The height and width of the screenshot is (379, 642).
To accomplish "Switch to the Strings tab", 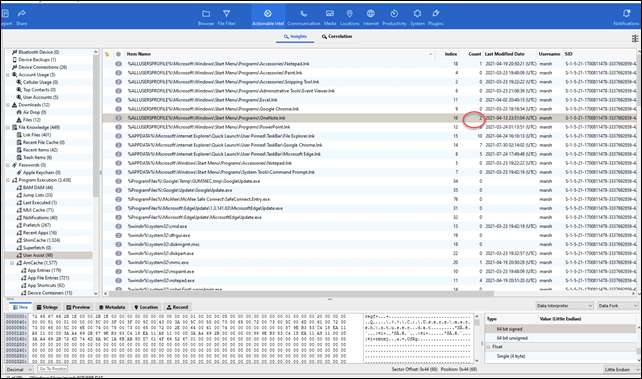I will [x=47, y=307].
